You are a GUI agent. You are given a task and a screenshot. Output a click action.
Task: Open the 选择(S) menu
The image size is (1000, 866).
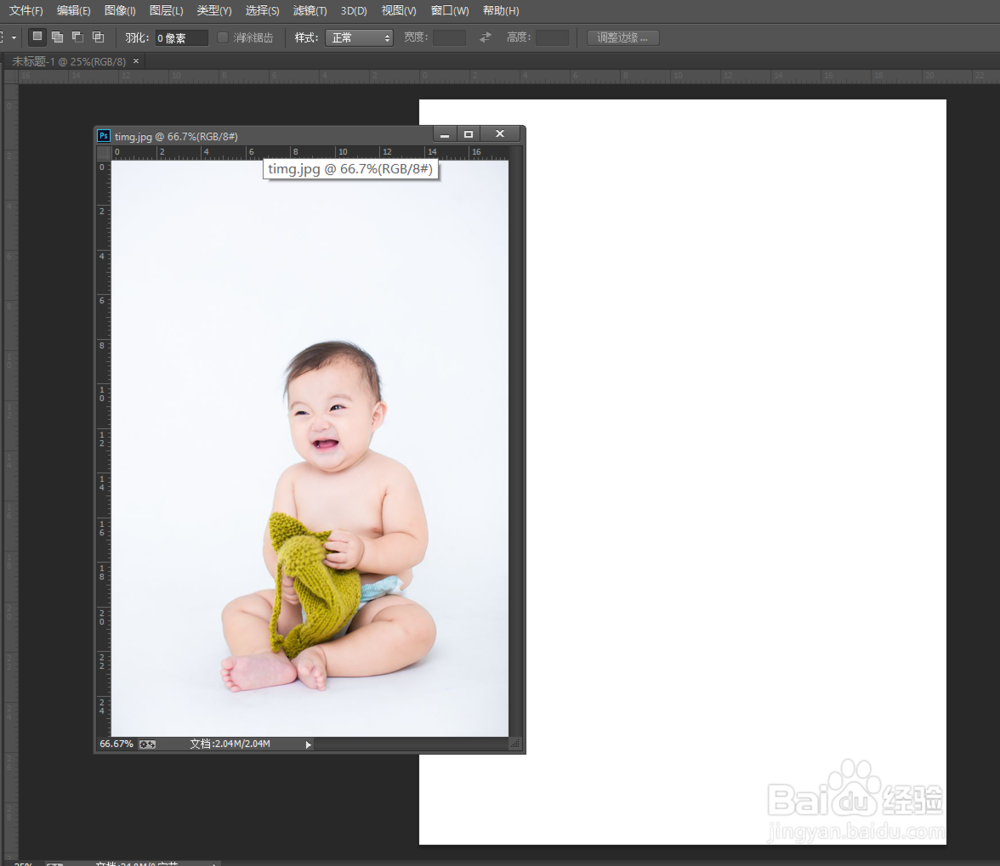[x=262, y=11]
